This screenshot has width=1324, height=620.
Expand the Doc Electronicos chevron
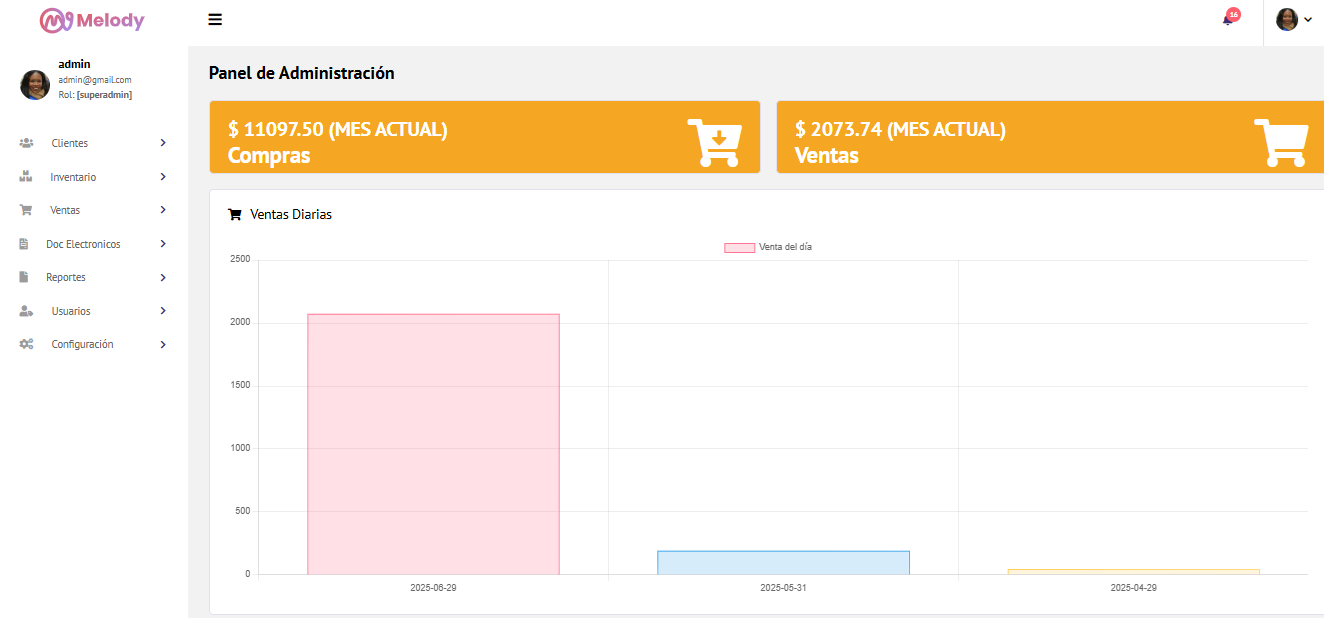pyautogui.click(x=163, y=244)
